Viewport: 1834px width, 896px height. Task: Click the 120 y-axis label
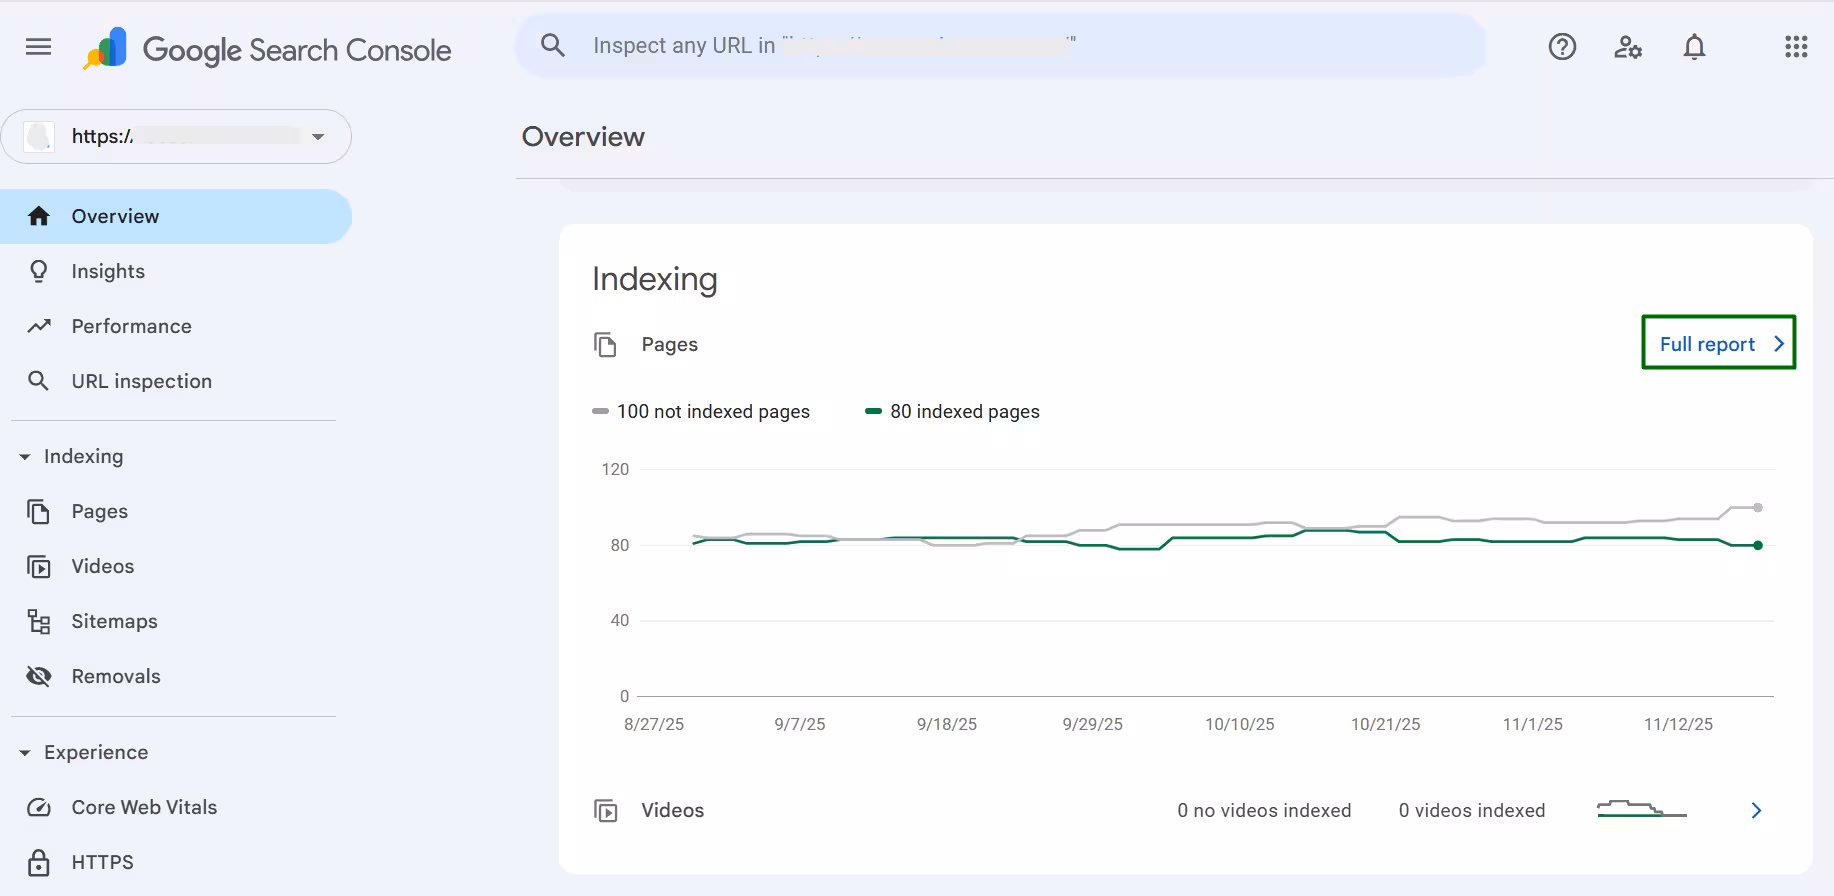click(615, 469)
